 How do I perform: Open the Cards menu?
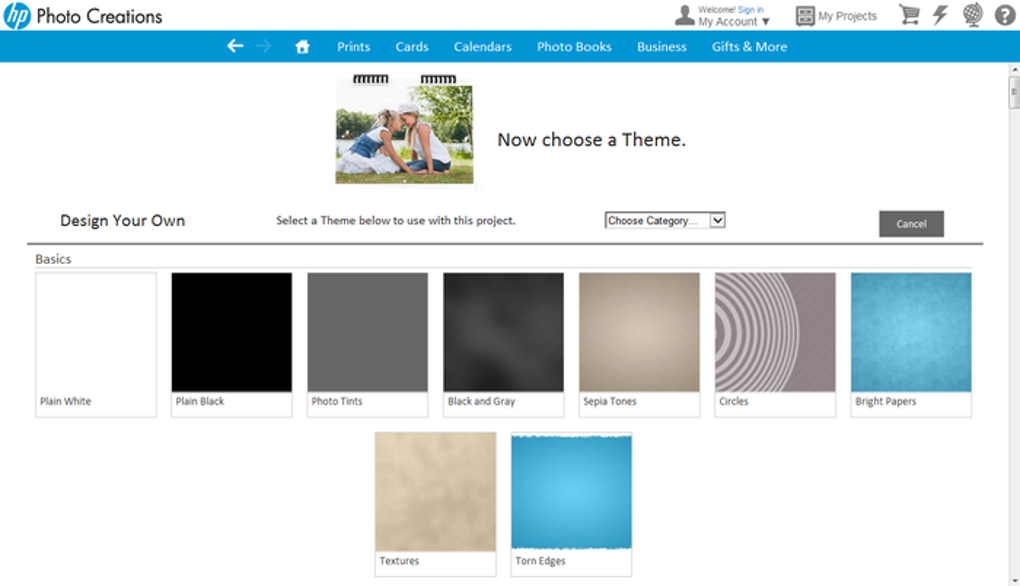click(x=412, y=47)
